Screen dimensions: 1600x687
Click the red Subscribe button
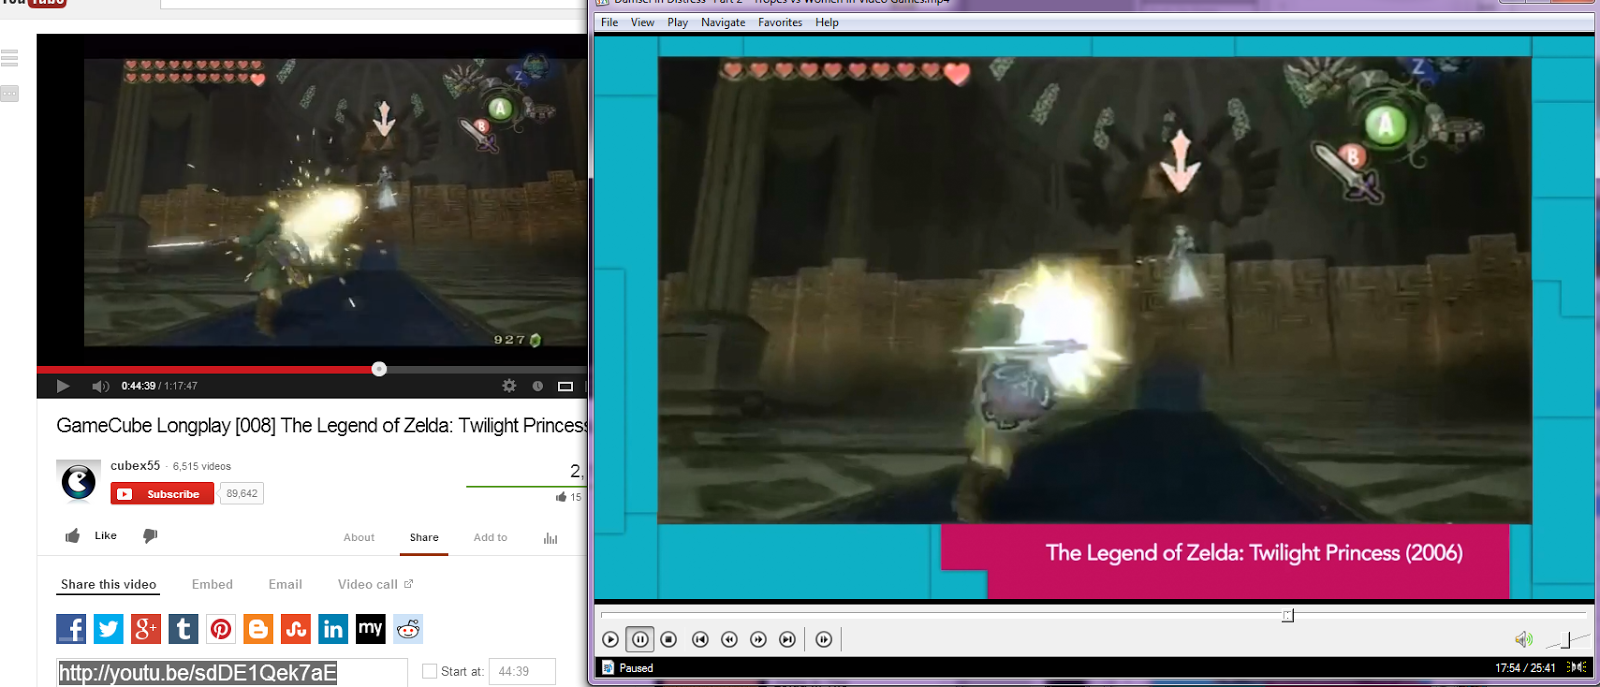[x=162, y=494]
